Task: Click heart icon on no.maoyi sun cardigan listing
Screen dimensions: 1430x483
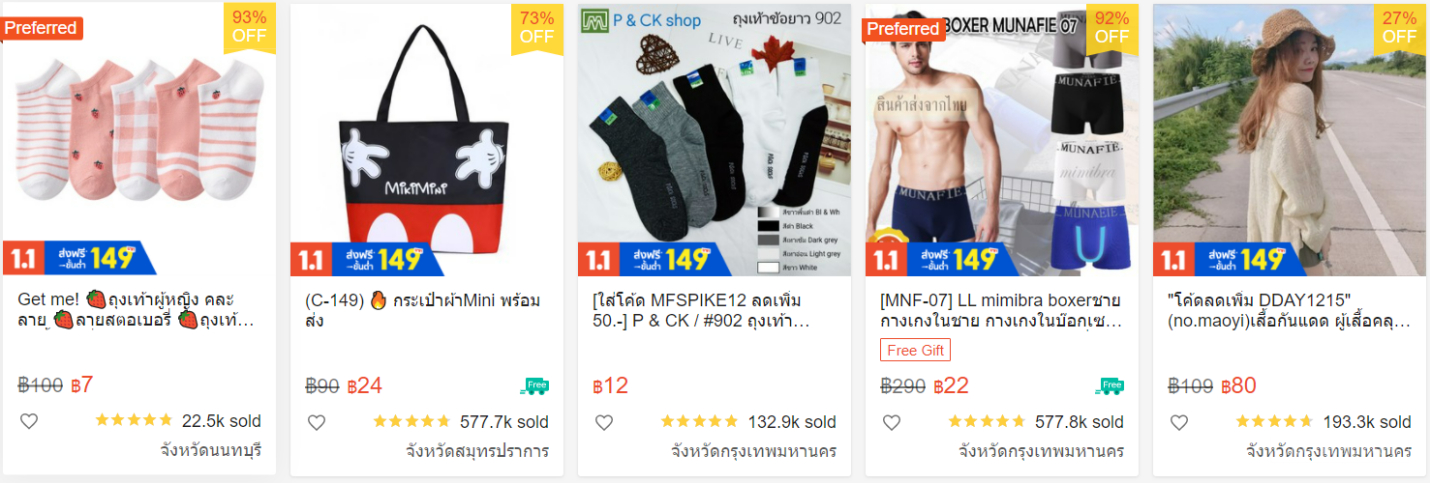Action: click(1179, 422)
